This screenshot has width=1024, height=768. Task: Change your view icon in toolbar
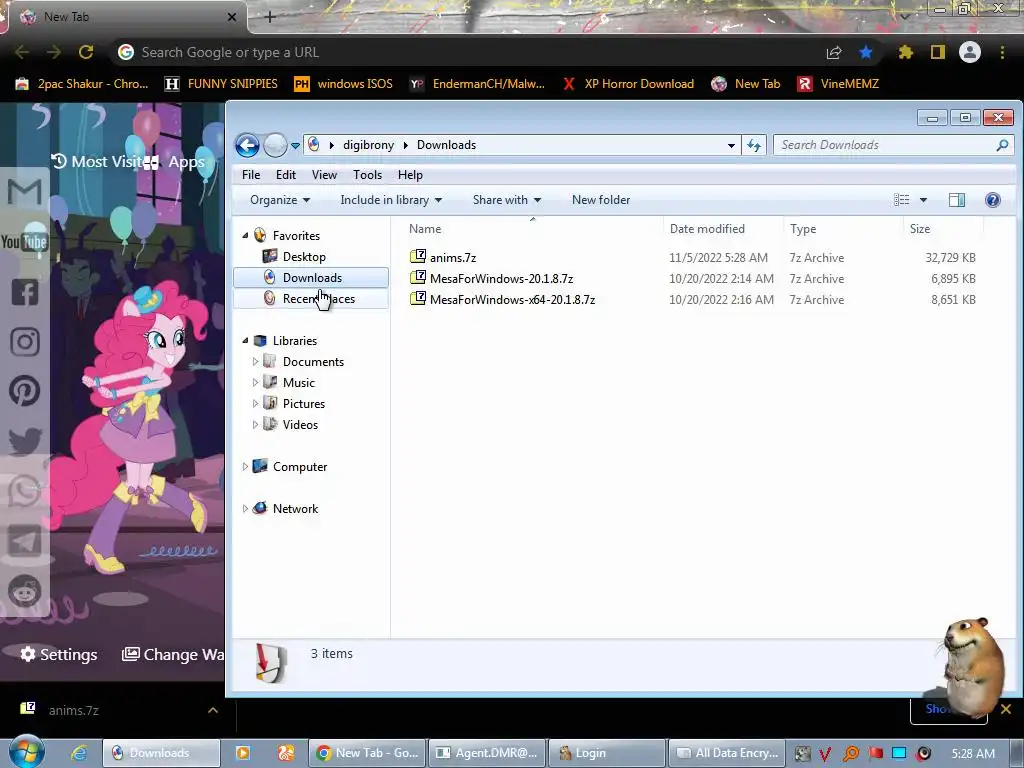coord(901,200)
